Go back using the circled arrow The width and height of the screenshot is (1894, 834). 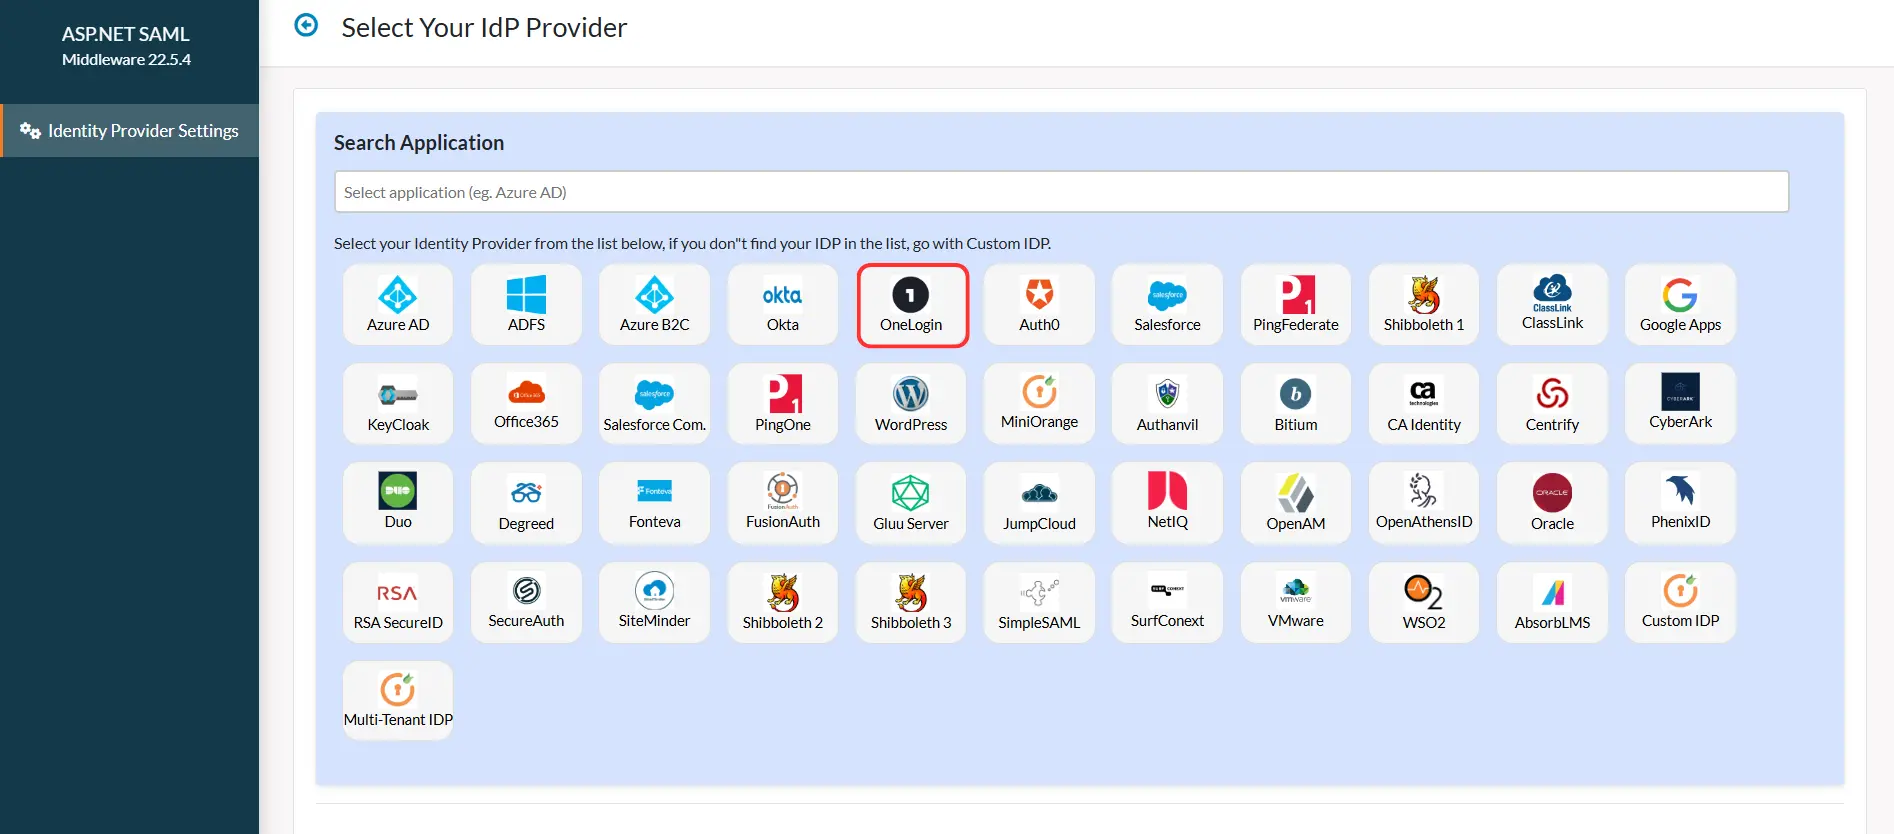[306, 25]
